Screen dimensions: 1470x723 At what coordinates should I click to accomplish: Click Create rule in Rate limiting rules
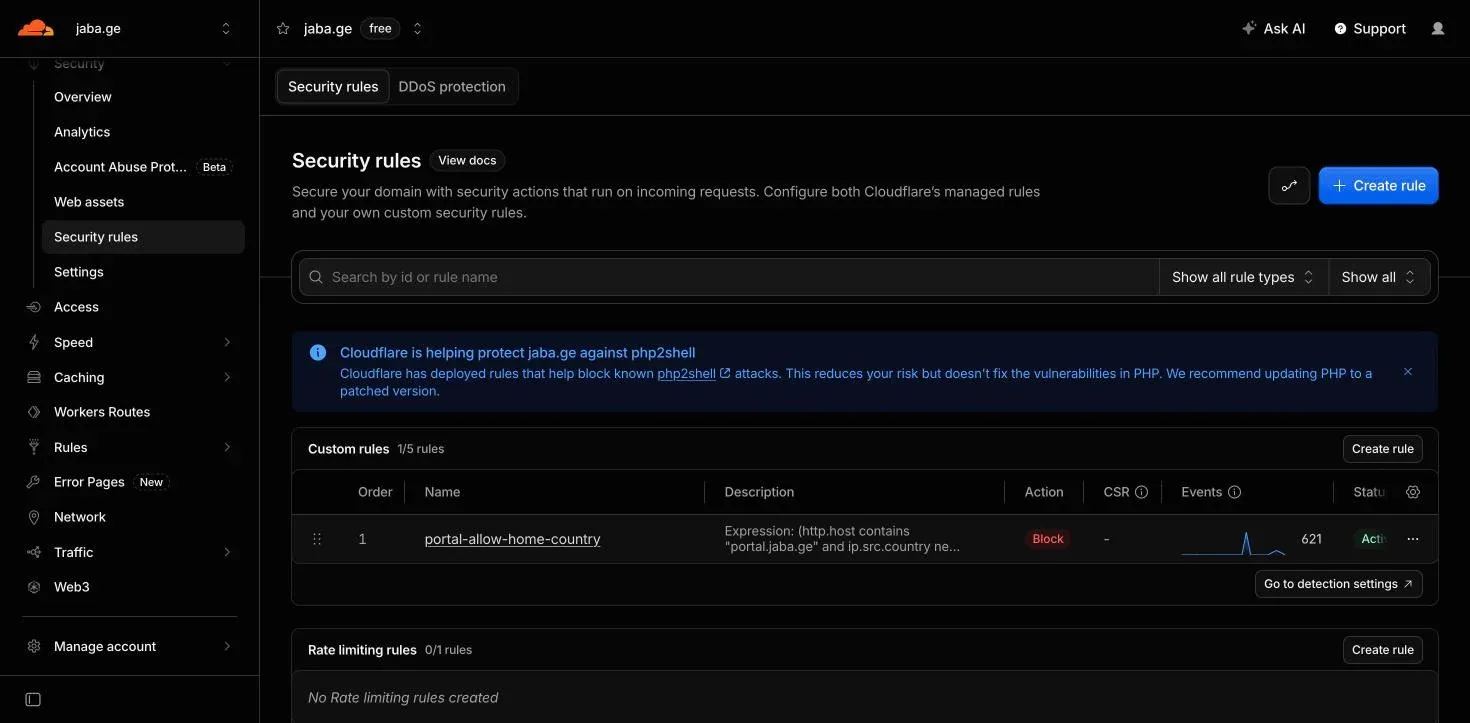point(1383,650)
